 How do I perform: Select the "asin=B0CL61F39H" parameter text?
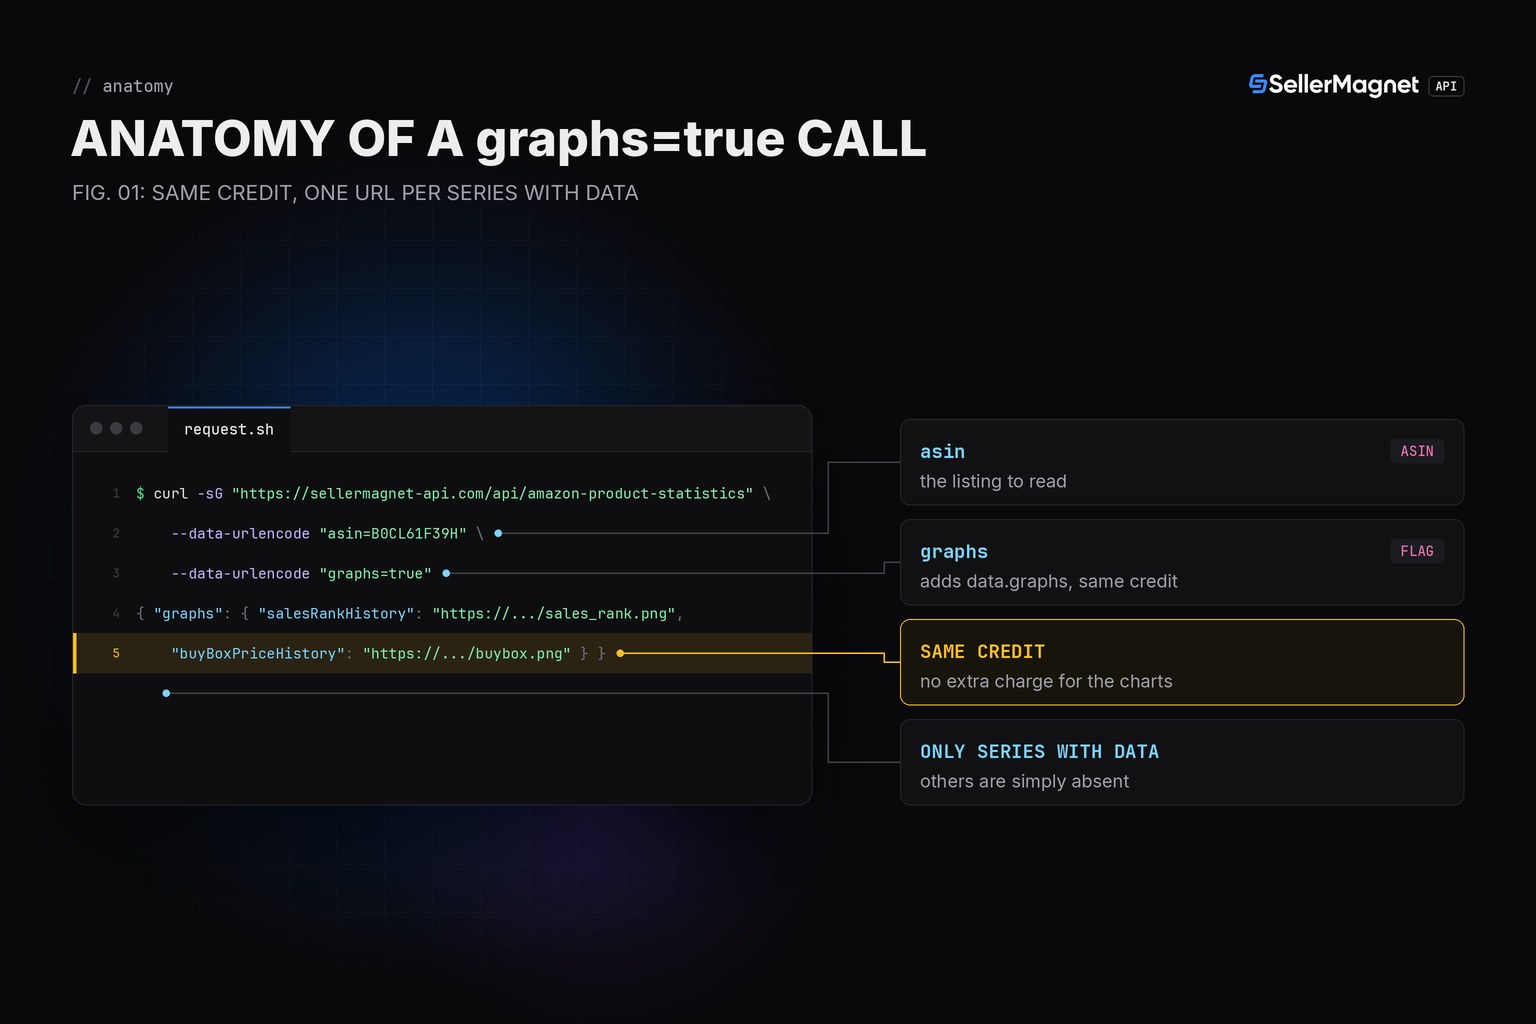(x=393, y=533)
